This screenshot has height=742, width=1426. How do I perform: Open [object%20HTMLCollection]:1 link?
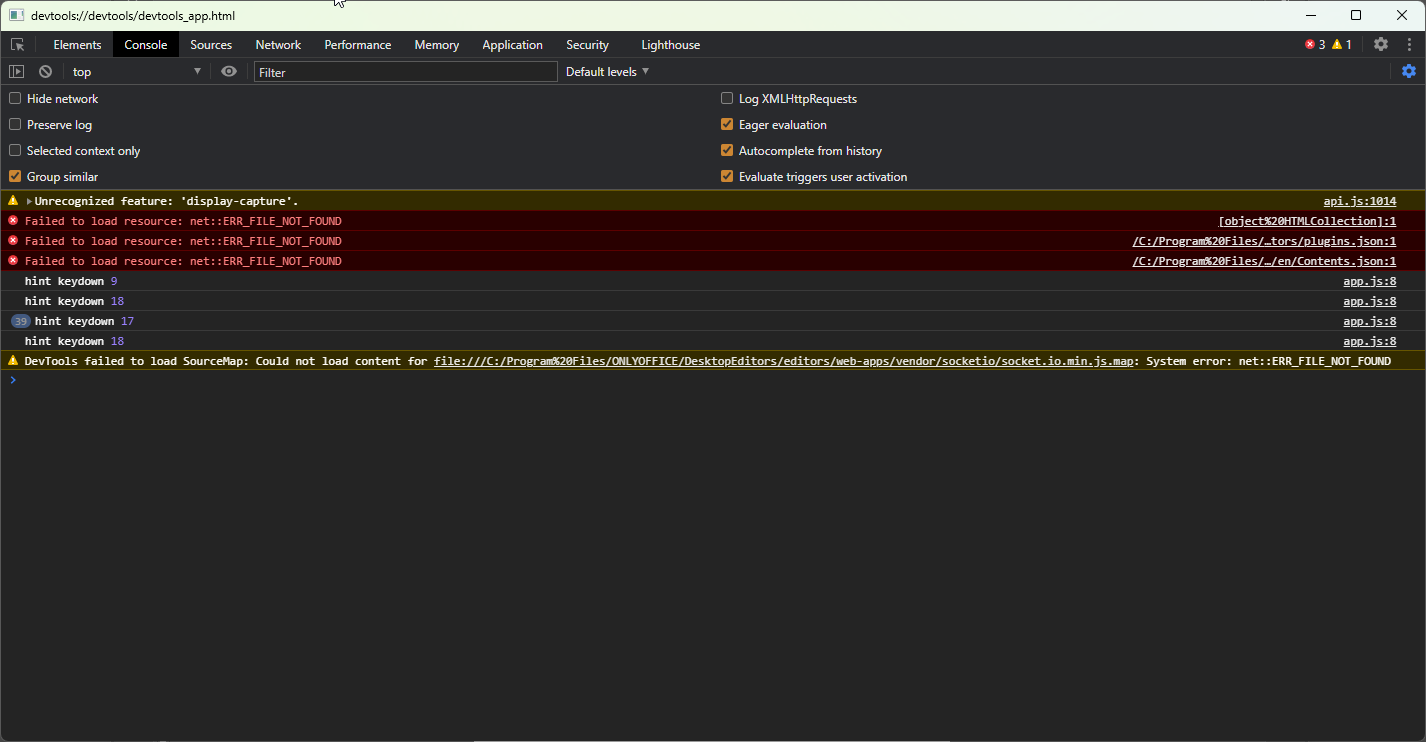[1307, 221]
